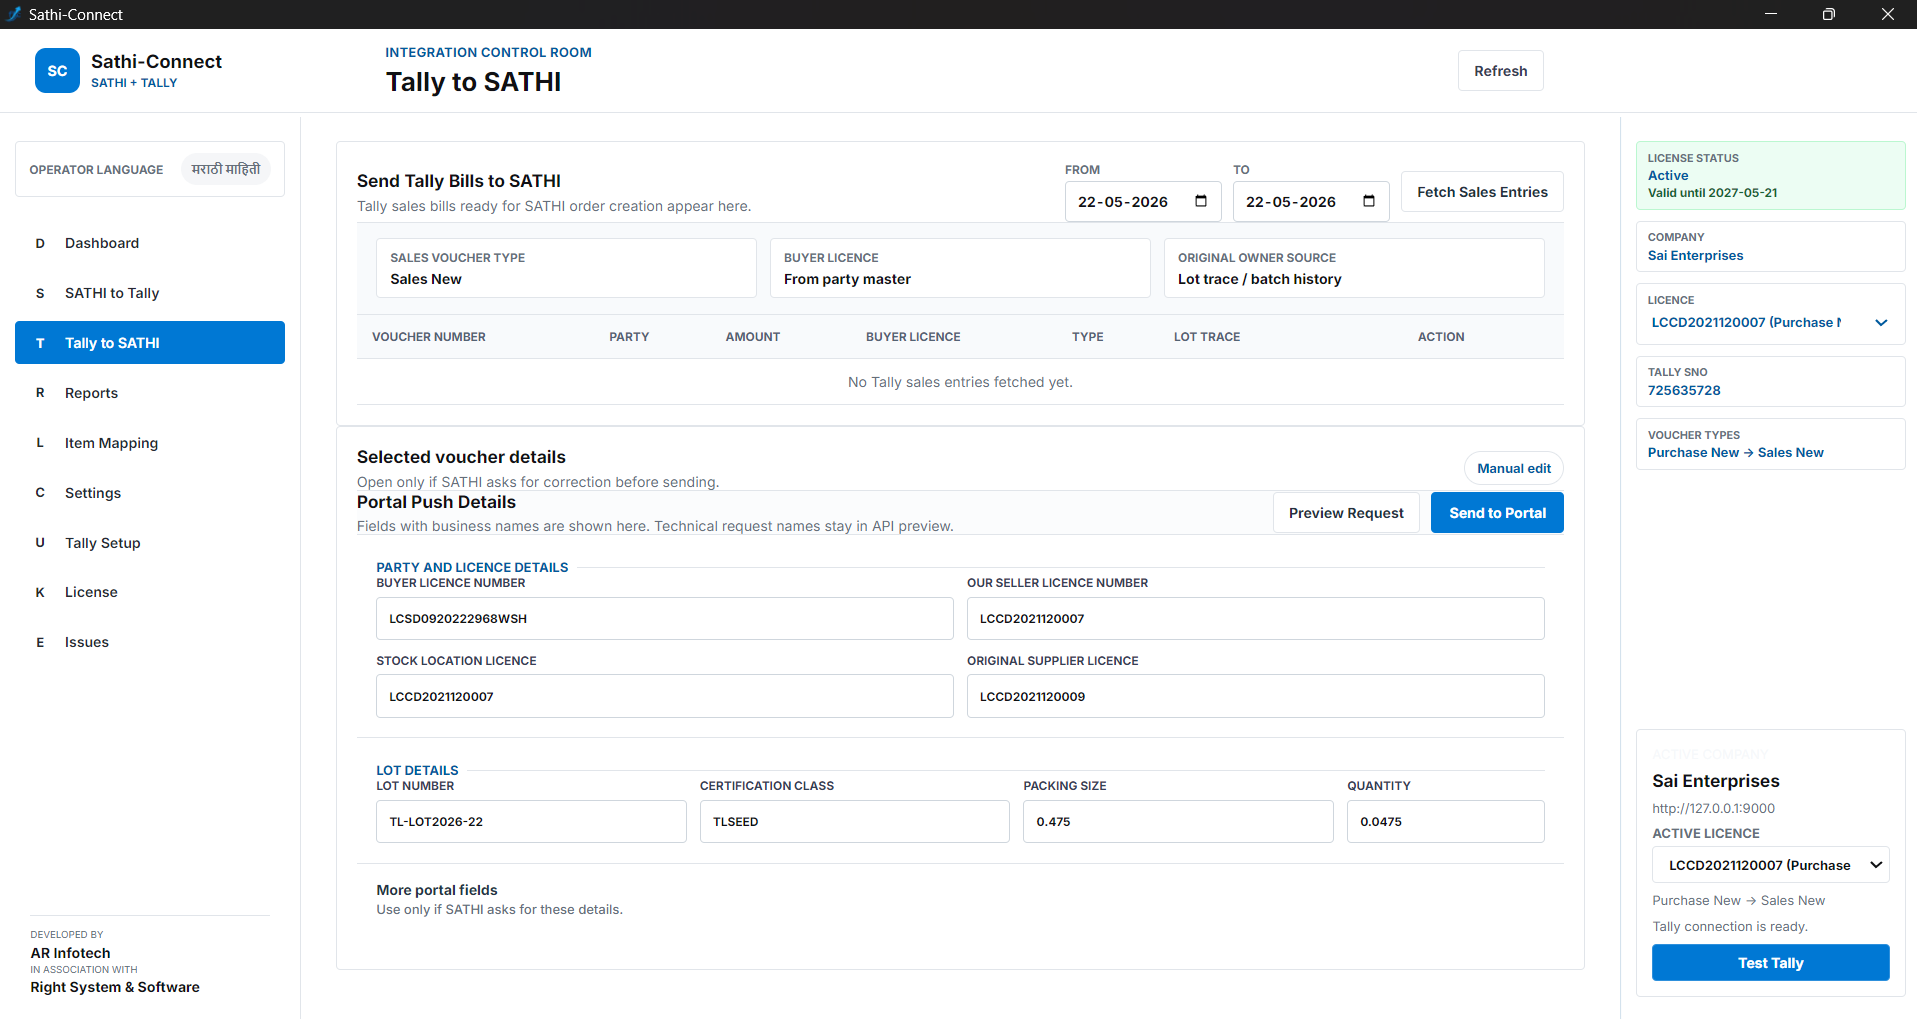Click the 'LOT TRACE' column header
This screenshot has width=1917, height=1019.
point(1207,337)
